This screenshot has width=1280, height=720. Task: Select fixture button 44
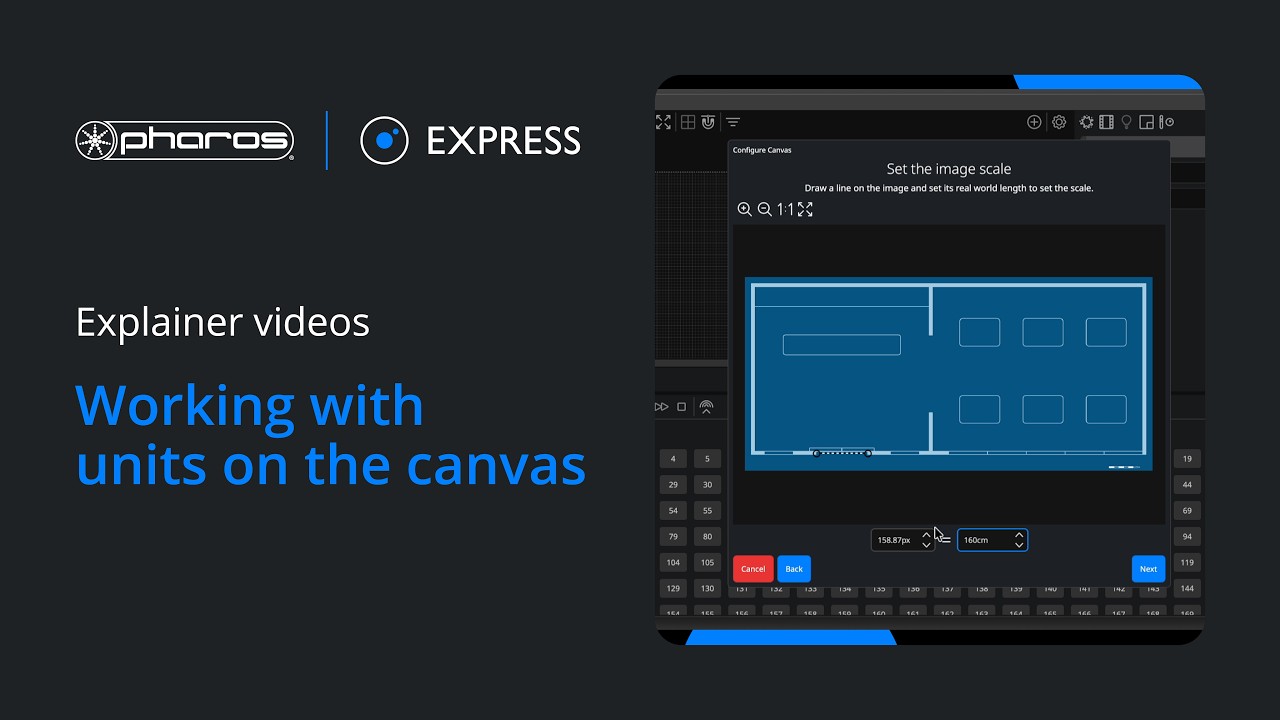point(1187,485)
